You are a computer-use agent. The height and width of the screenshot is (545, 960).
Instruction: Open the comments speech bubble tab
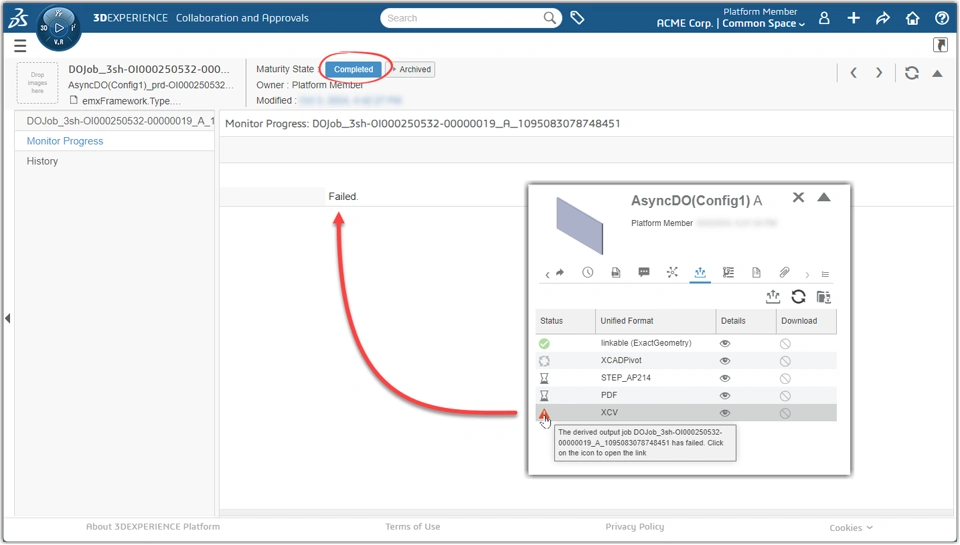pyautogui.click(x=643, y=272)
